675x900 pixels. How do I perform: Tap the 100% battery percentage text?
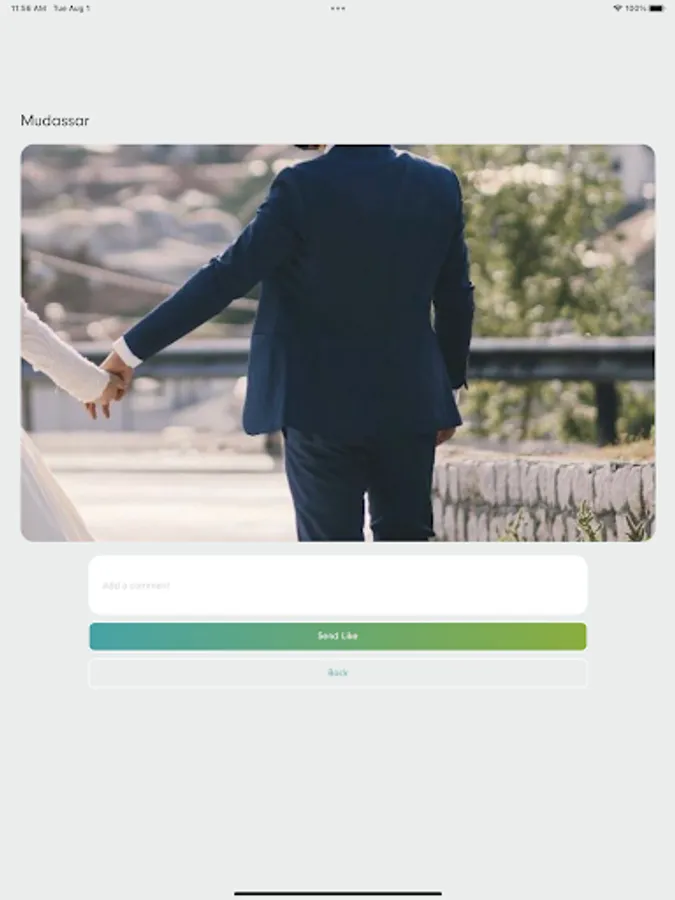pos(636,8)
